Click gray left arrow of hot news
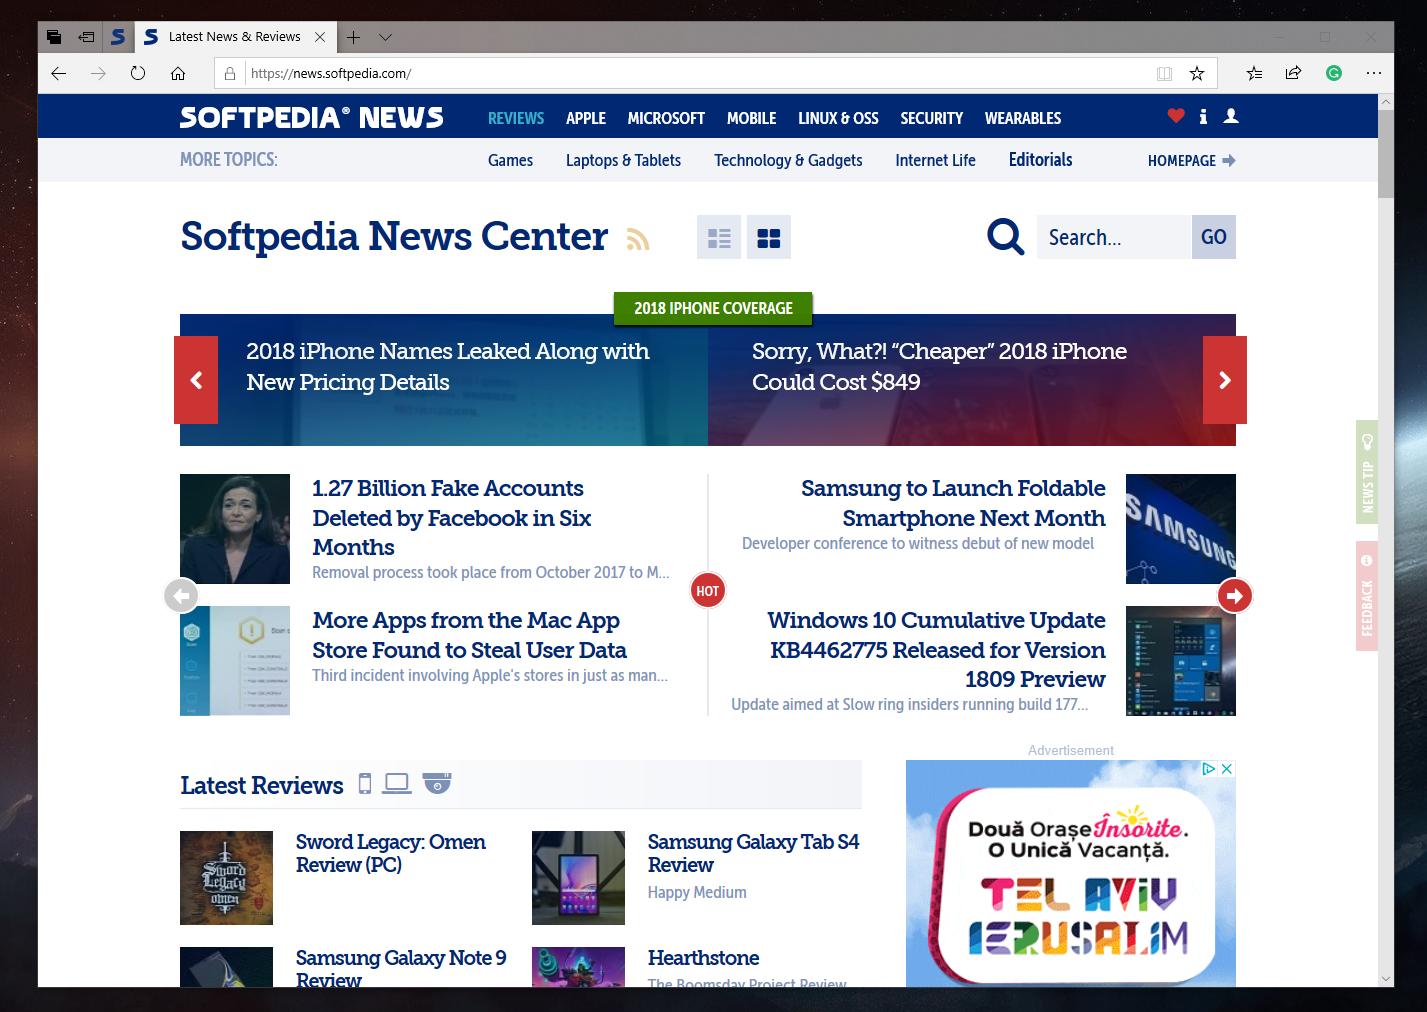Screen dimensions: 1427x1012 181,596
